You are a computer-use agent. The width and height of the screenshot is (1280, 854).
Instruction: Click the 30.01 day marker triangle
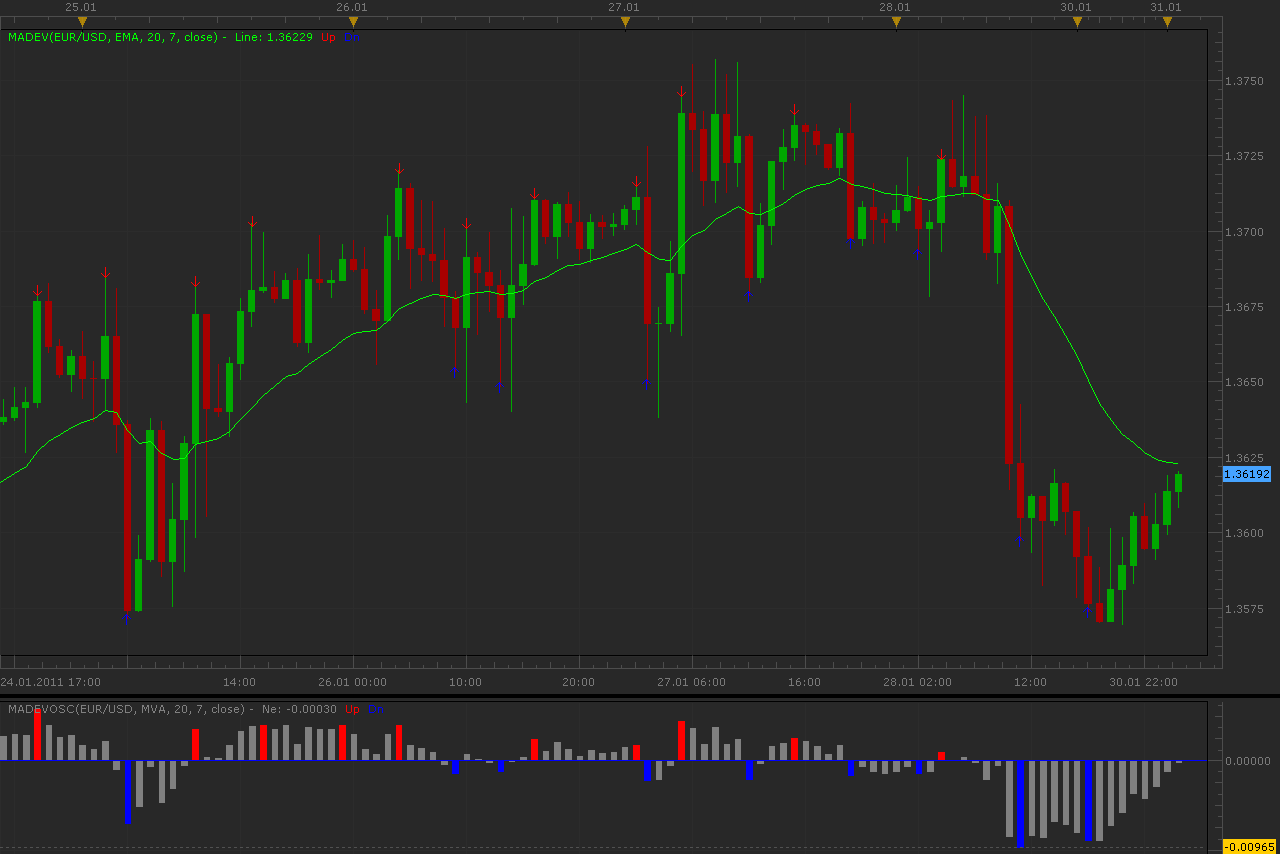[1077, 22]
